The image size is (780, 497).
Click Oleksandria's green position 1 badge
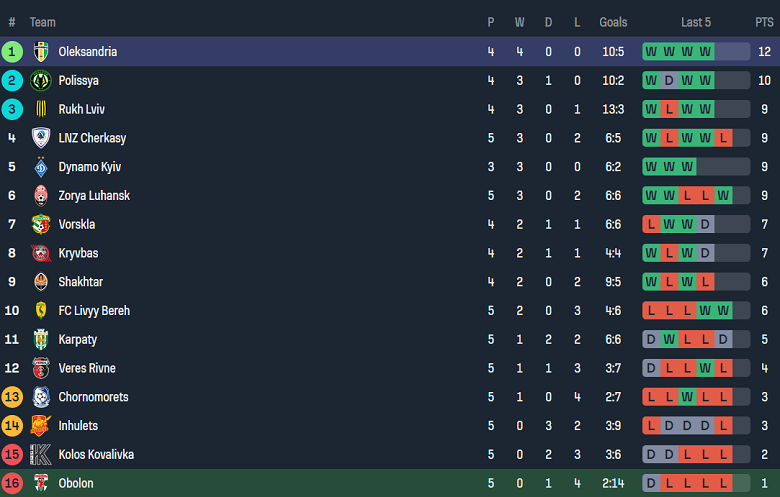12,52
